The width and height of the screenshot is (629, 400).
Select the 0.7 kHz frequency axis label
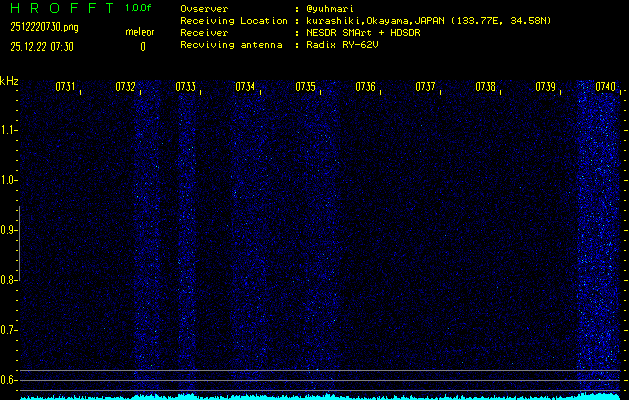(x=9, y=329)
